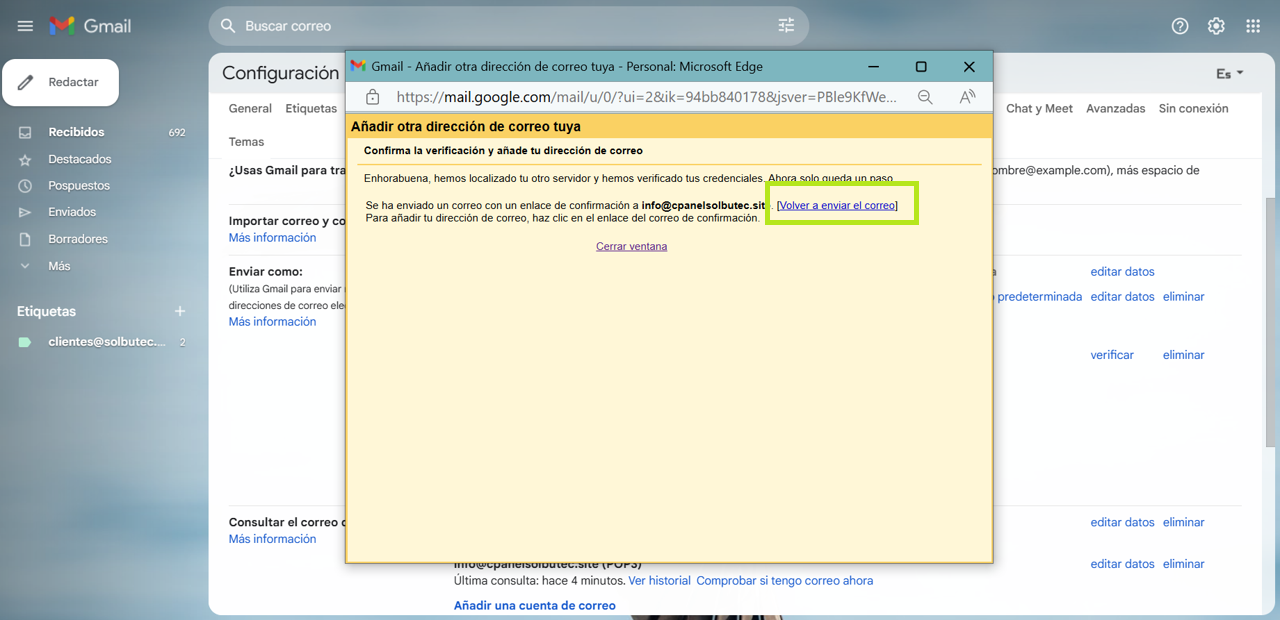Image resolution: width=1280 pixels, height=620 pixels.
Task: Click the Cerrar ventana link
Action: point(631,246)
